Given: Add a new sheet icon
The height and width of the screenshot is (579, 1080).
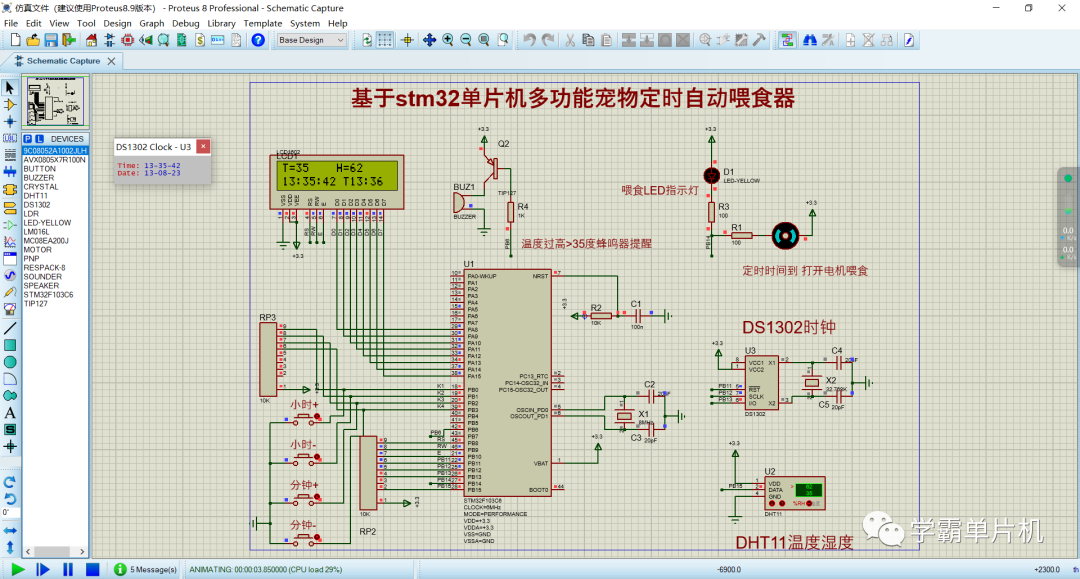Looking at the screenshot, I should point(851,40).
